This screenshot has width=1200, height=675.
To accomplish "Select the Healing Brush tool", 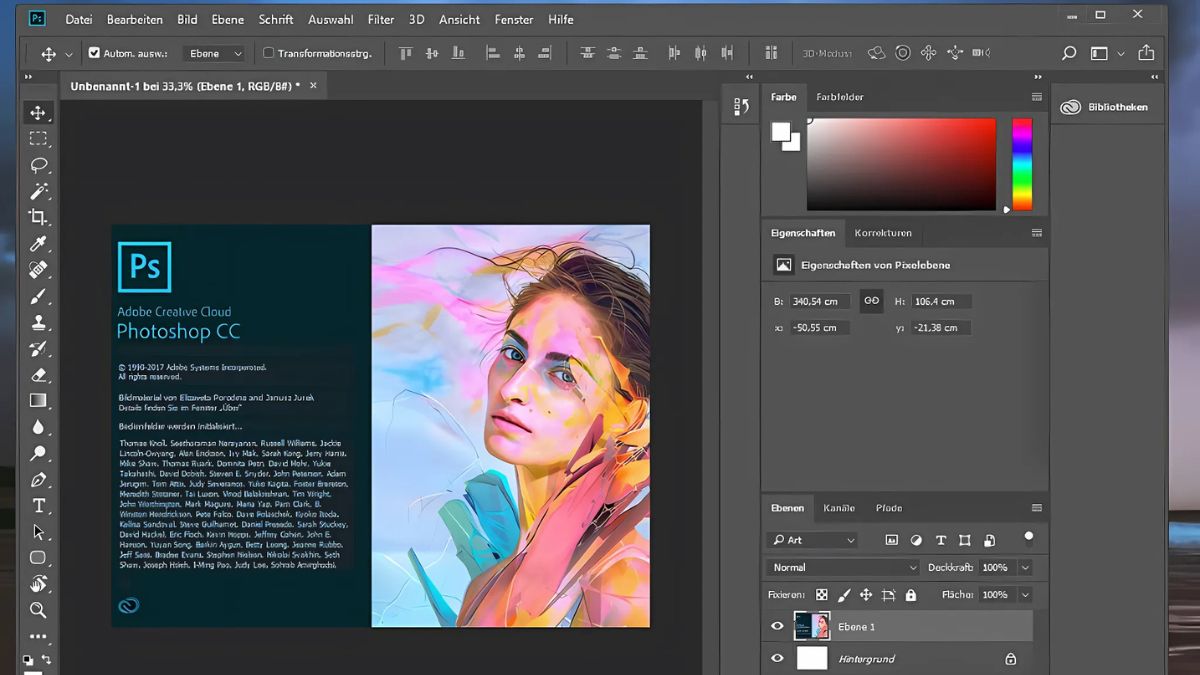I will [38, 270].
